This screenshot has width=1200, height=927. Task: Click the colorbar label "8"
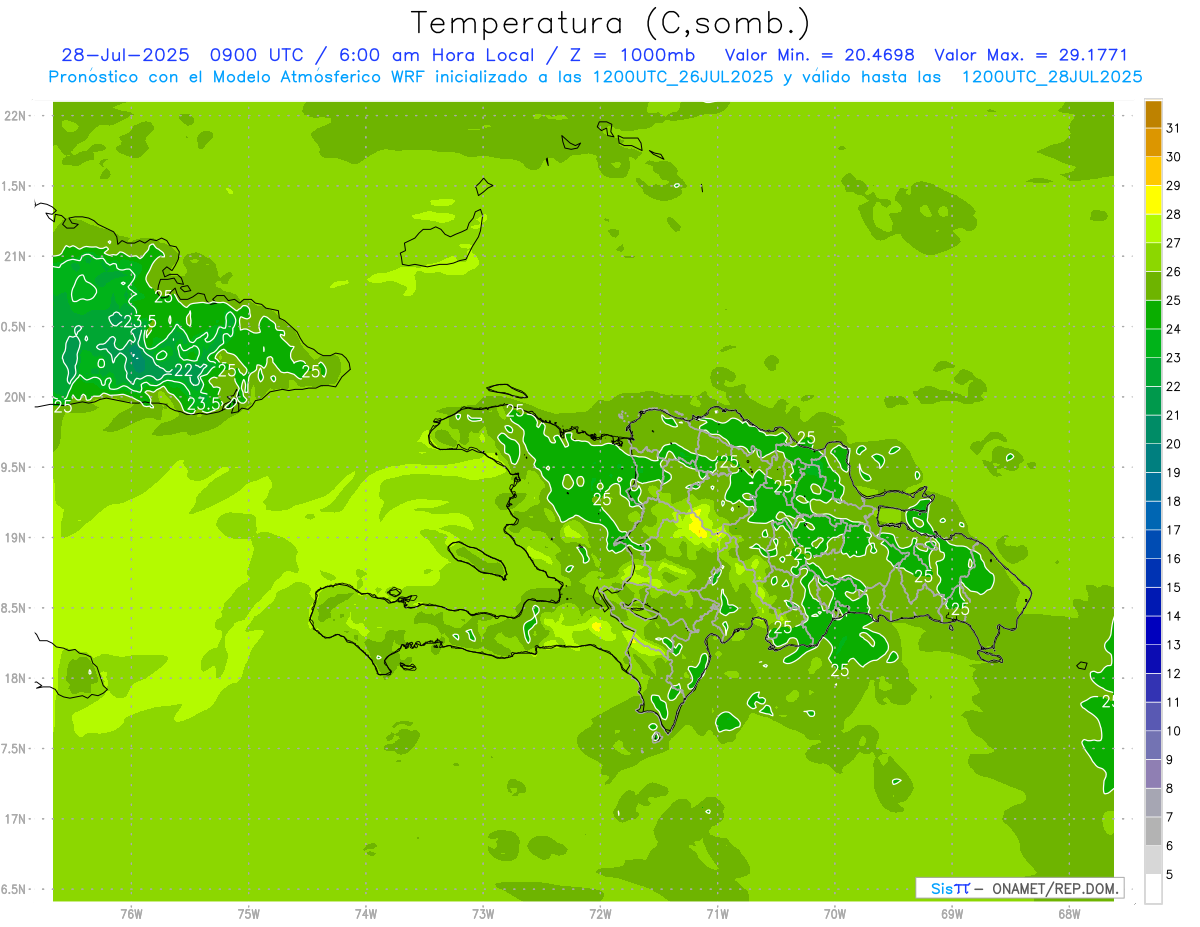1170,789
